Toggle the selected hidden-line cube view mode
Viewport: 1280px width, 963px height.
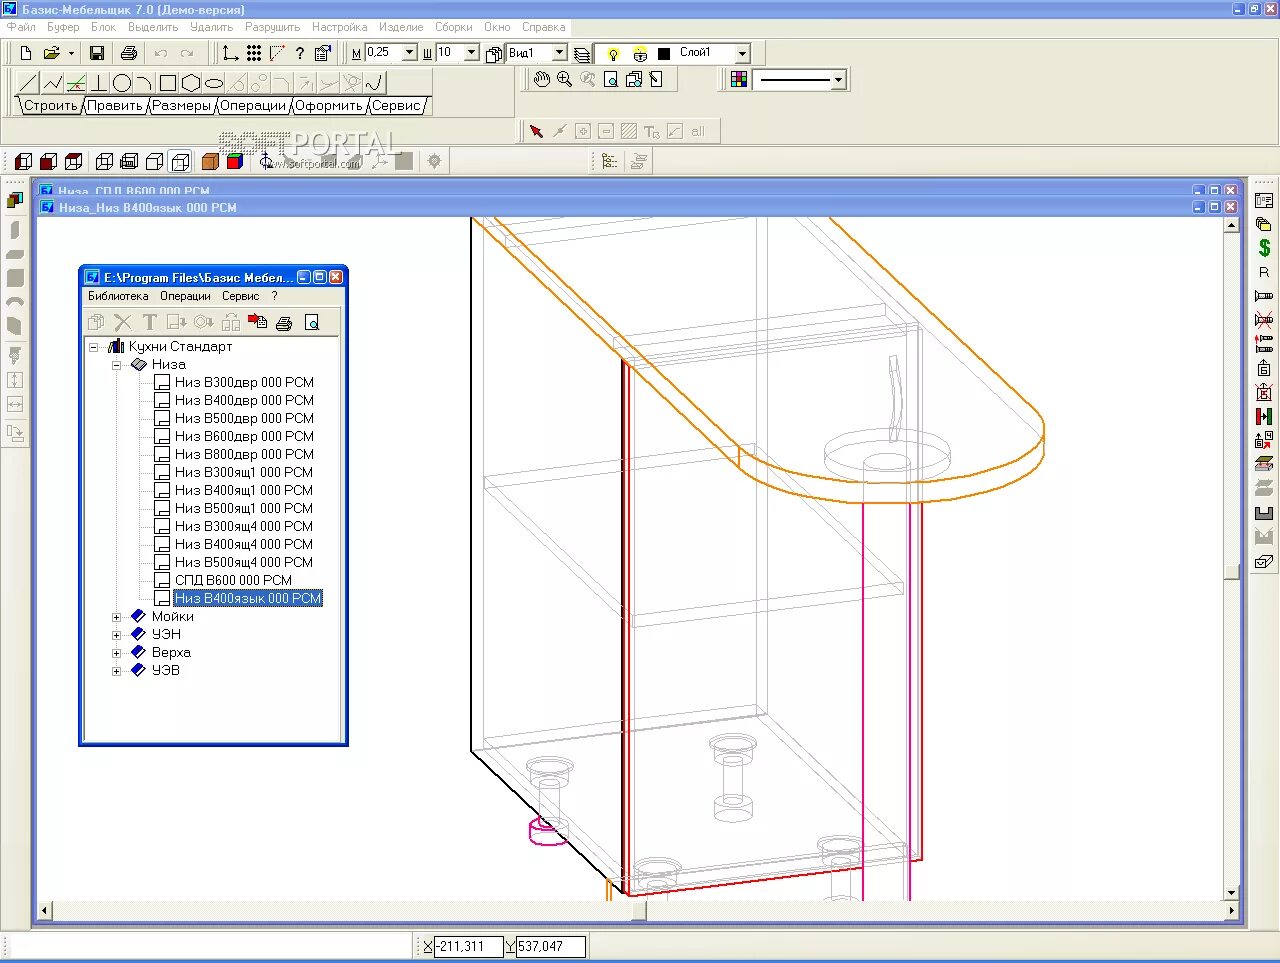[180, 161]
